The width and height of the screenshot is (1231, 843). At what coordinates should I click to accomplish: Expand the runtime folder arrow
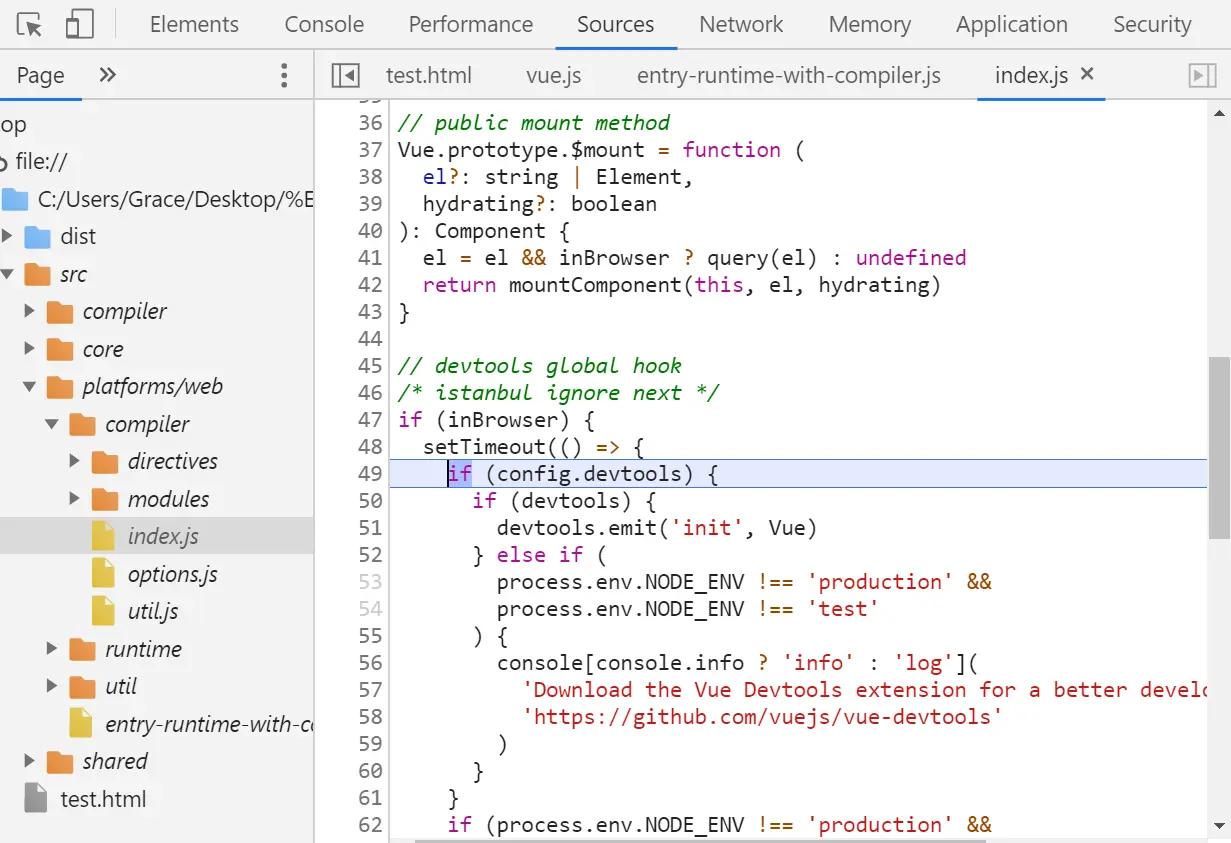click(x=52, y=649)
